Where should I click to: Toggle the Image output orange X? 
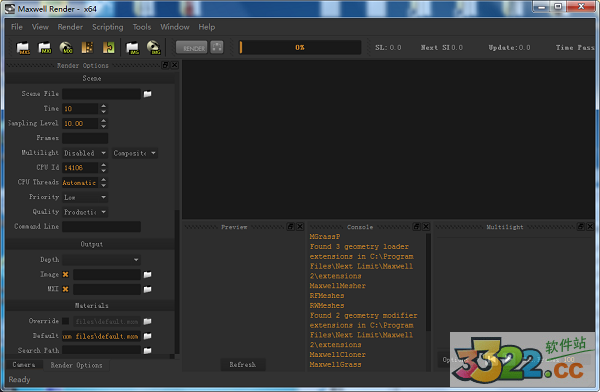[65, 274]
